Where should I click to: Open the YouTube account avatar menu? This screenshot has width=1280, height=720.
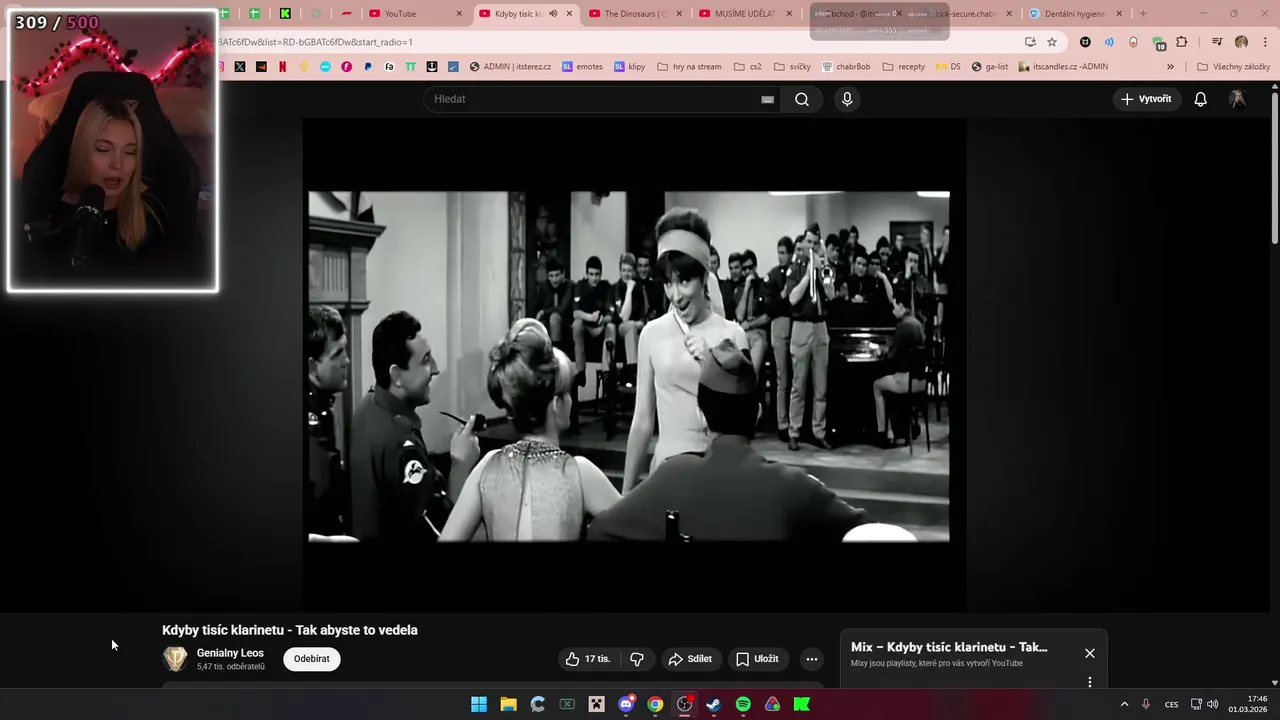(1238, 99)
